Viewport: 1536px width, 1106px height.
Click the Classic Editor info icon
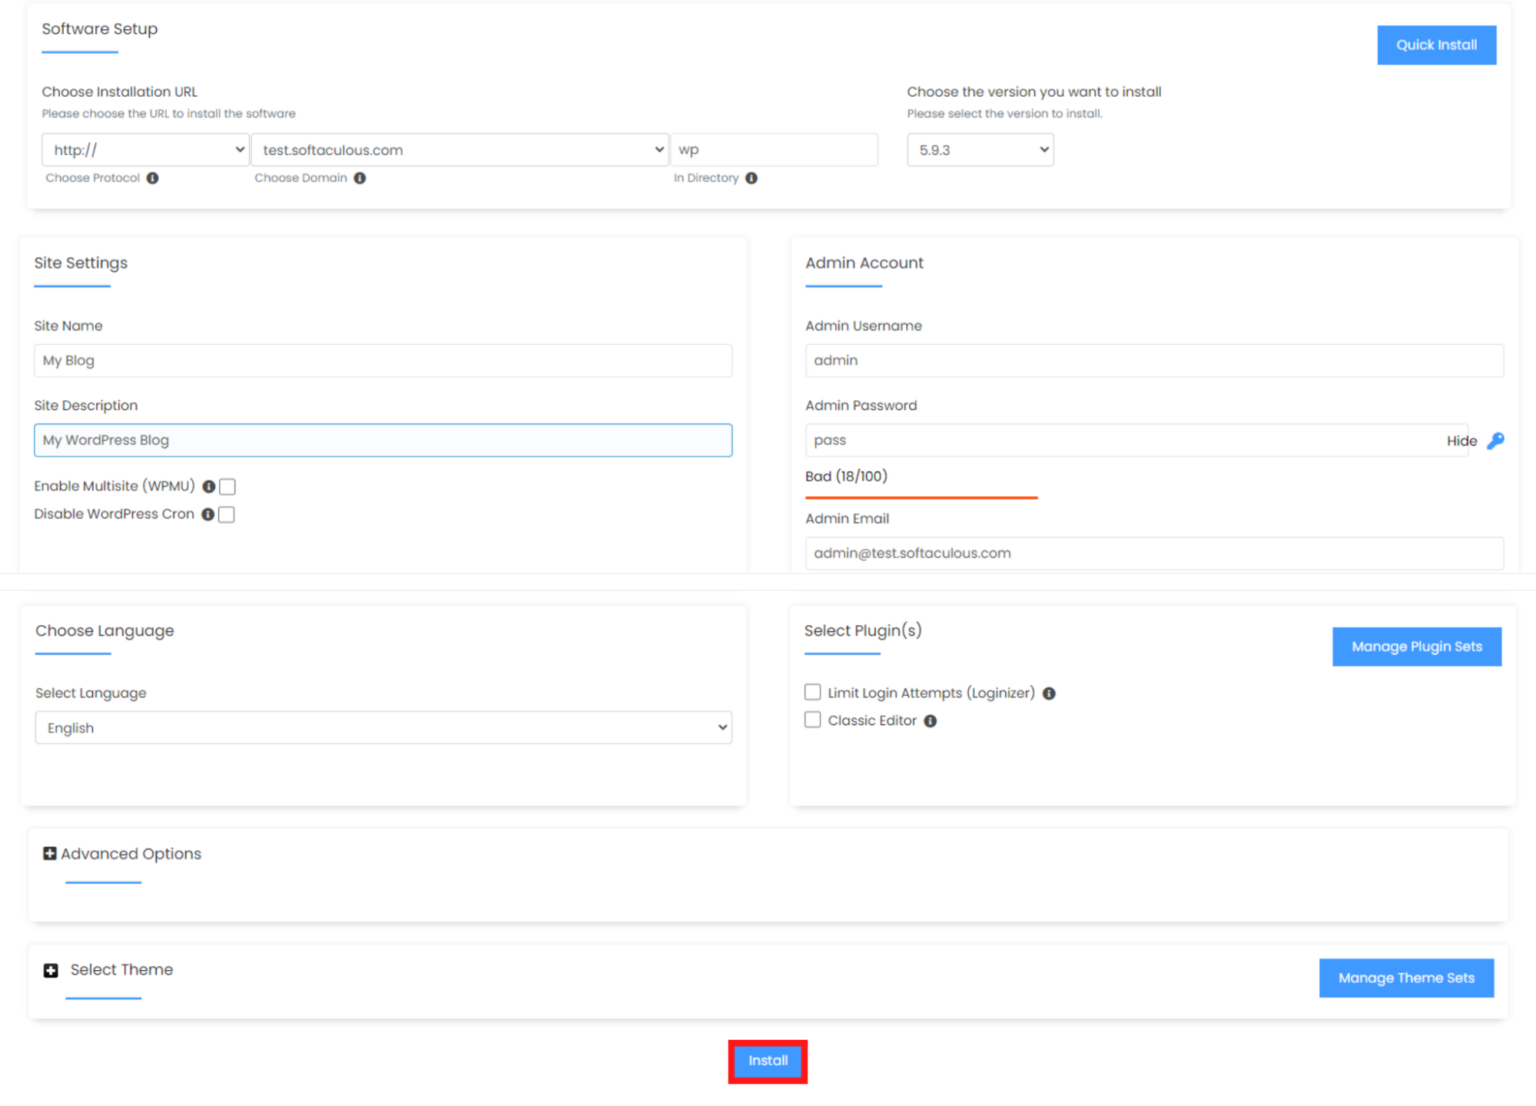(x=930, y=720)
